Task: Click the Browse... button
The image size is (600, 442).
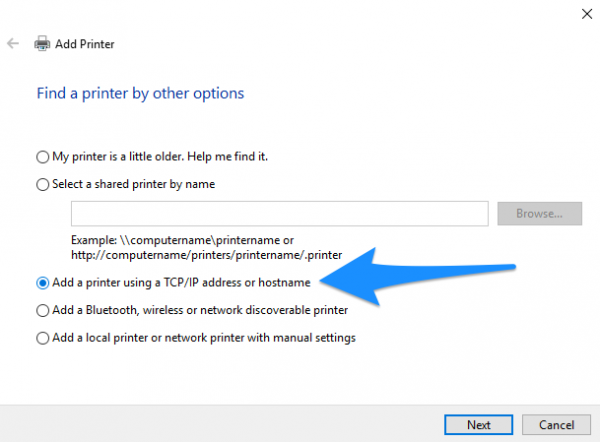Action: click(x=540, y=214)
